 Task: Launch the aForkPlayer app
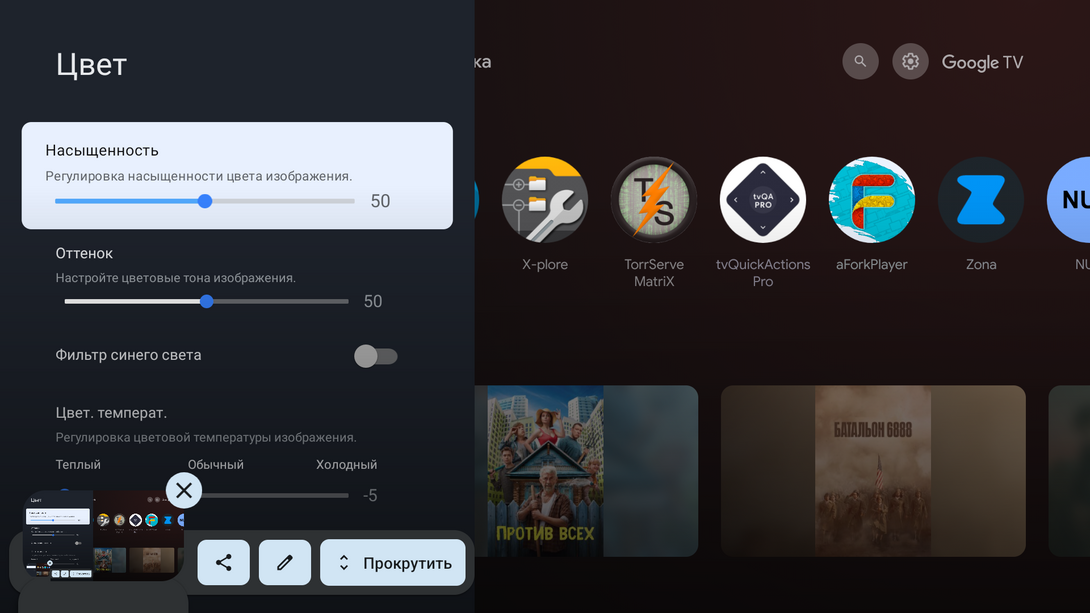tap(872, 200)
